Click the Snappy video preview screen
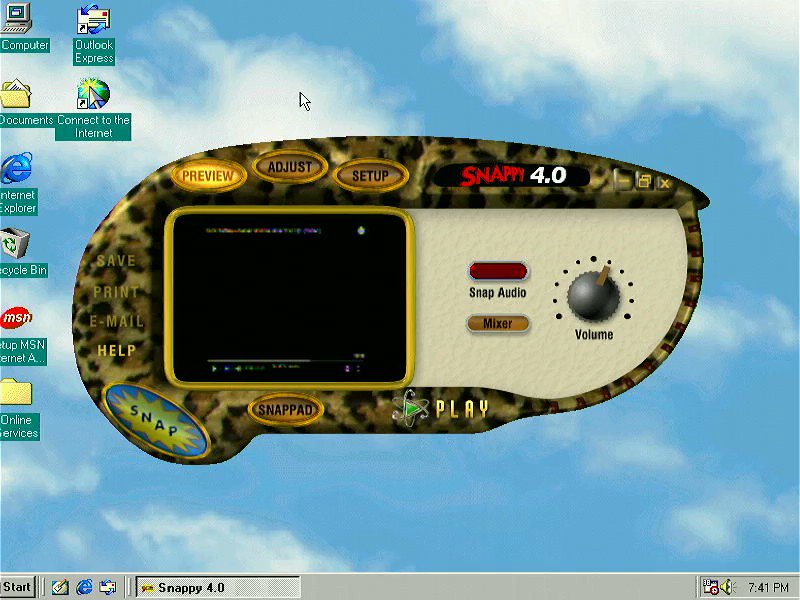The width and height of the screenshot is (800, 600). click(x=290, y=297)
